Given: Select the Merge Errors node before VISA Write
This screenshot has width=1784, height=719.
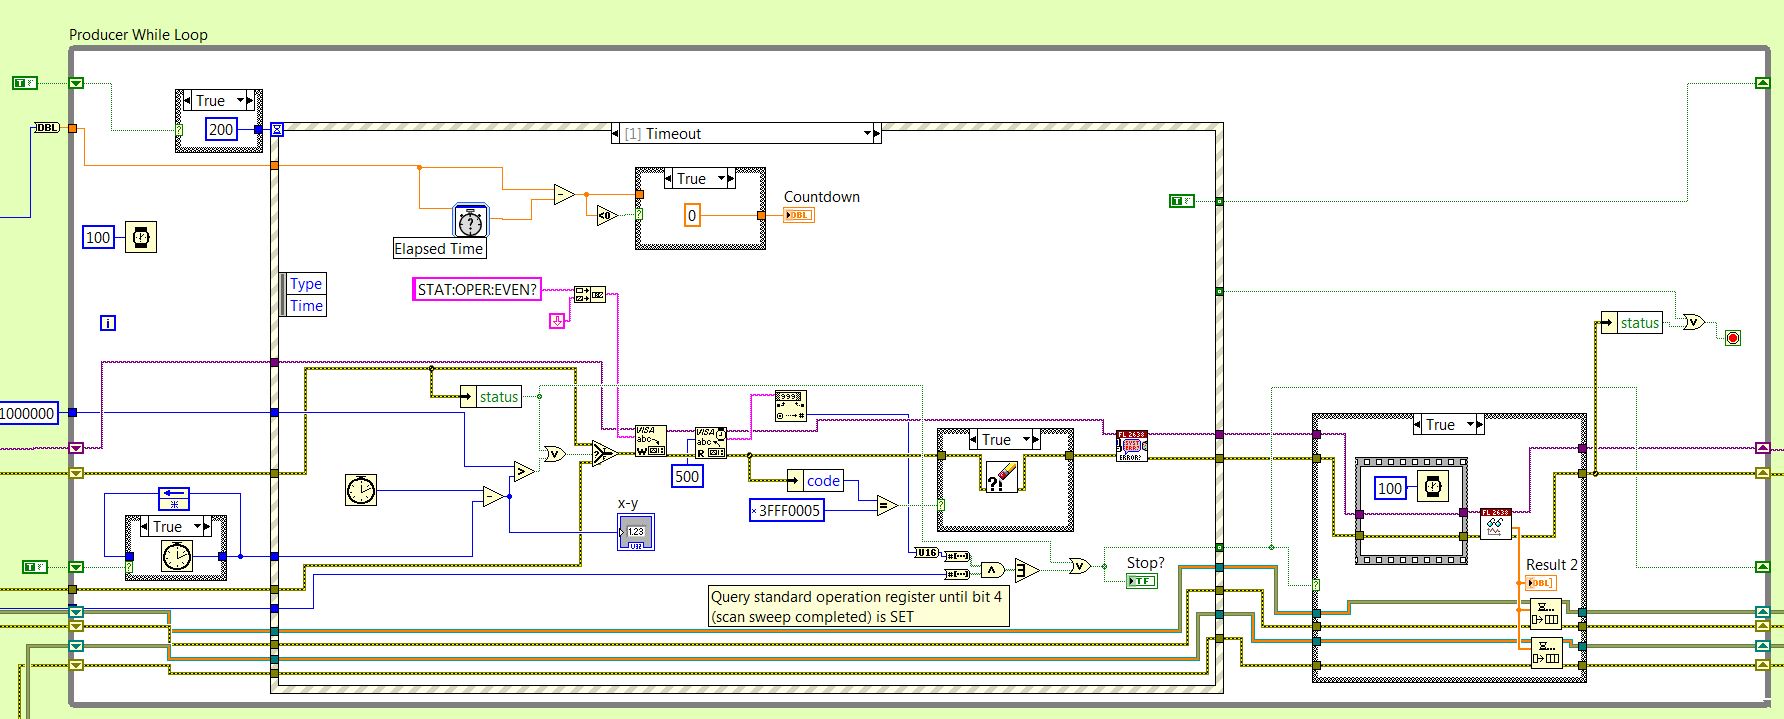Looking at the screenshot, I should click(x=604, y=453).
